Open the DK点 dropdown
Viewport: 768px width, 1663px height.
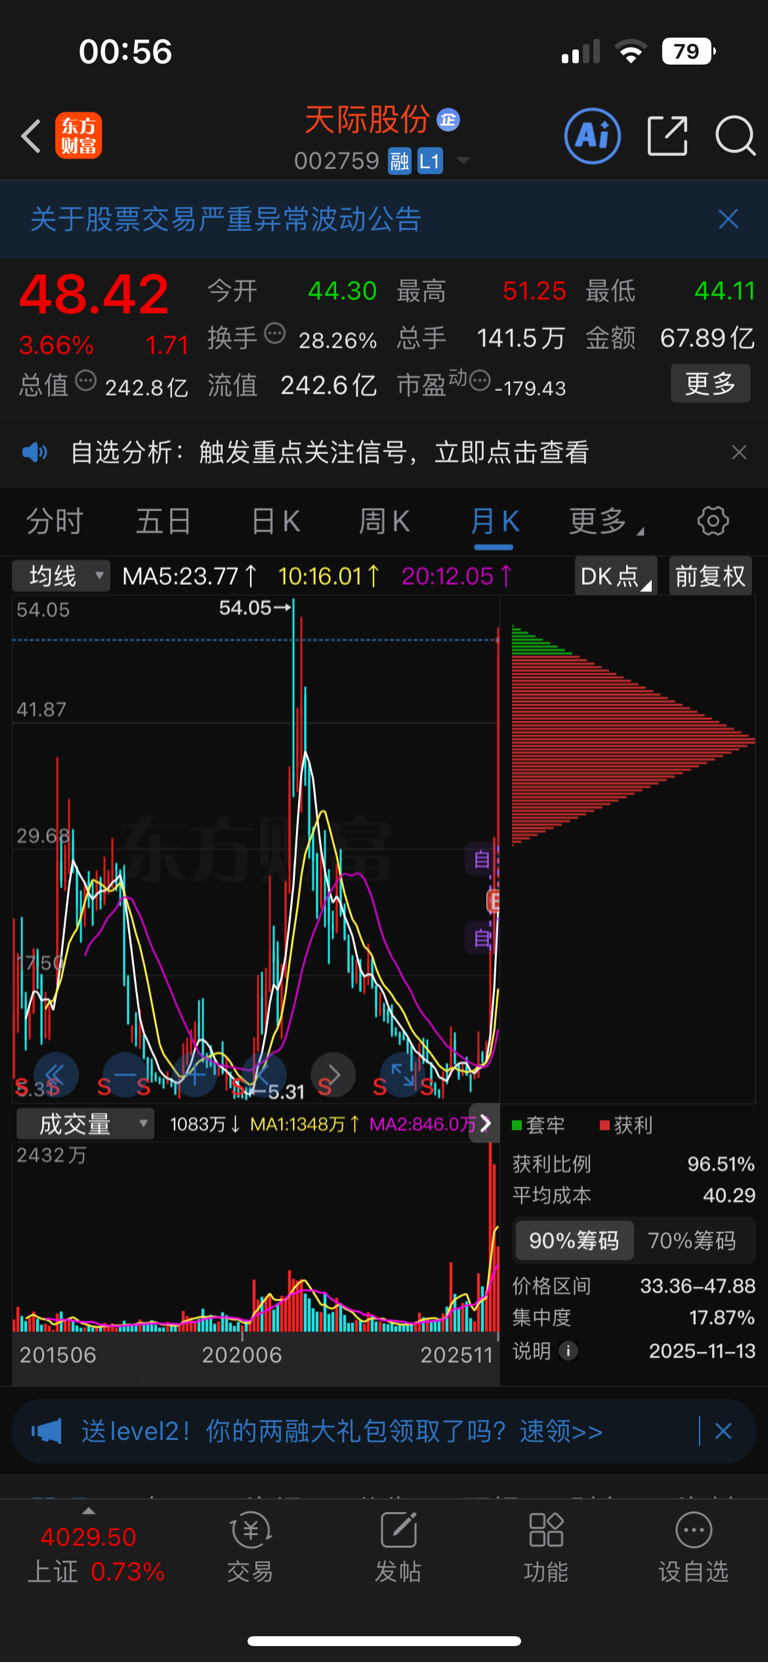tap(616, 576)
